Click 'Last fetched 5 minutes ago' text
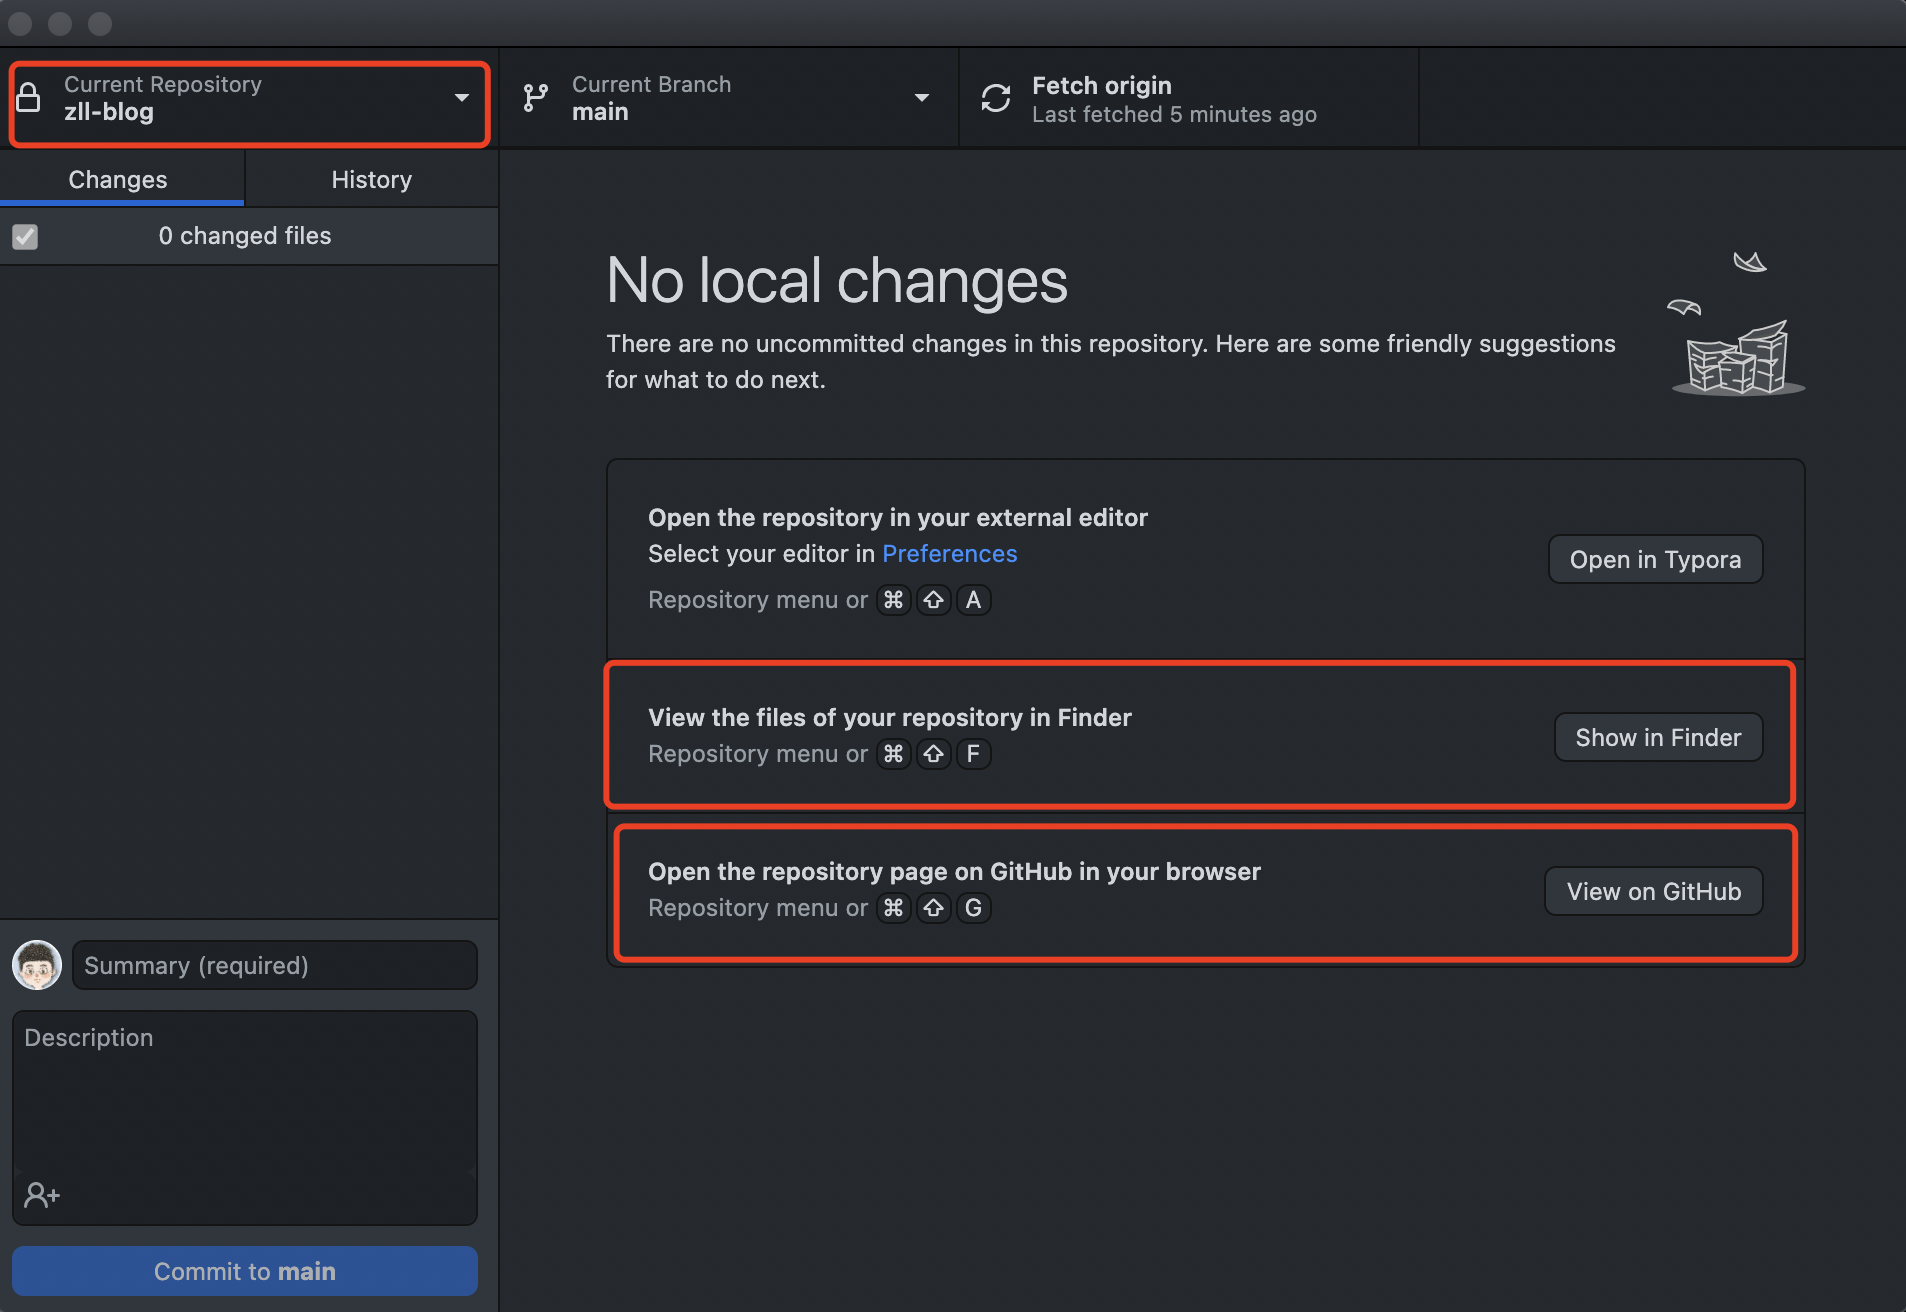Viewport: 1906px width, 1312px height. point(1174,115)
